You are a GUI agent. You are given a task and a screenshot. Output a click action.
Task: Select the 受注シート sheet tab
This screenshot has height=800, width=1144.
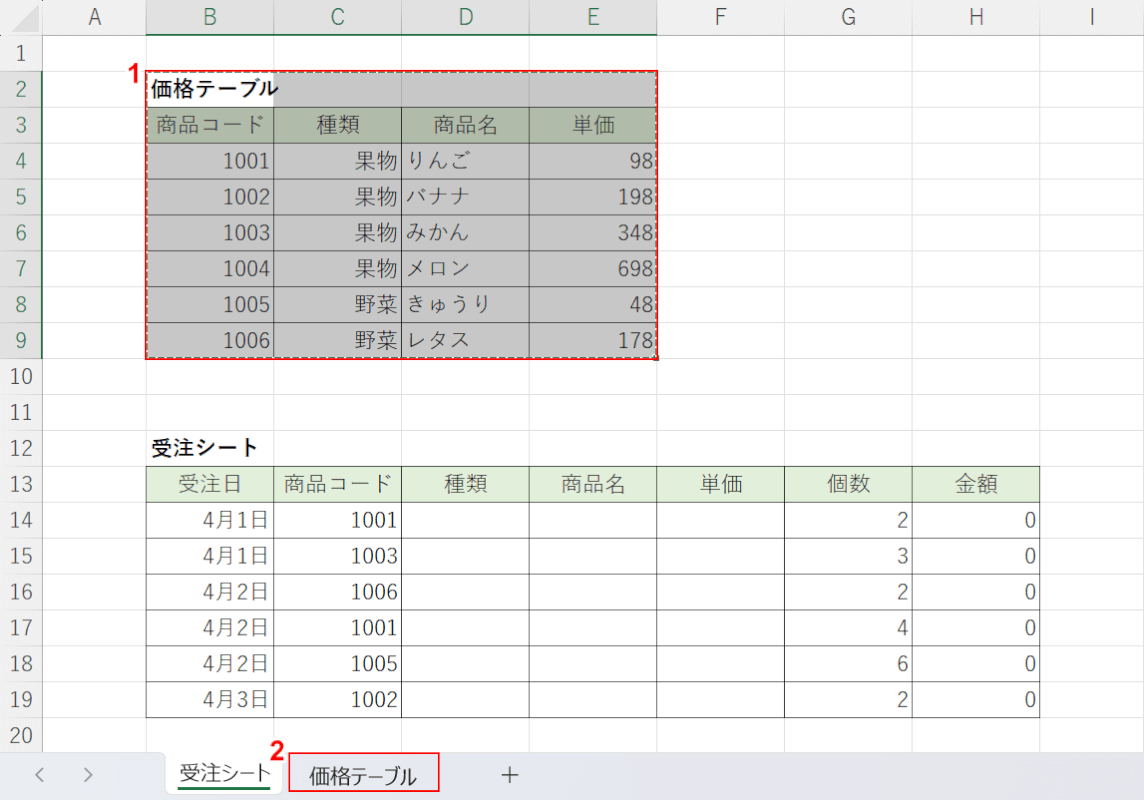pyautogui.click(x=225, y=773)
